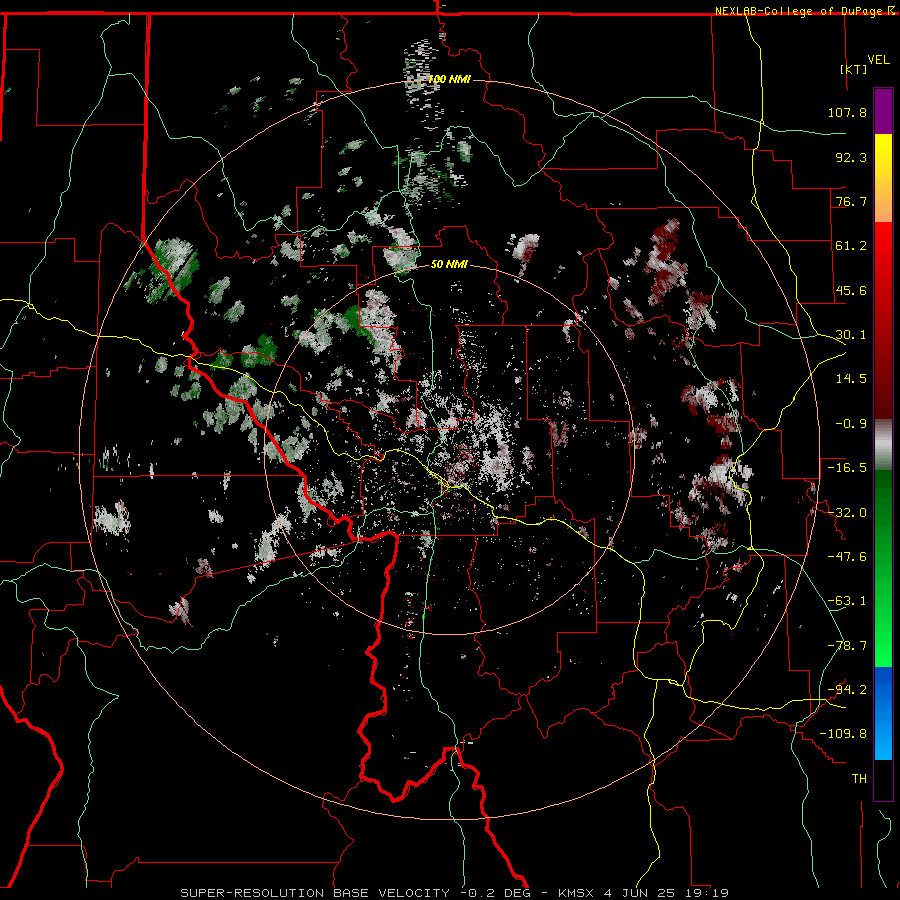
Task: Click the purple top segment of color bar
Action: (x=883, y=111)
